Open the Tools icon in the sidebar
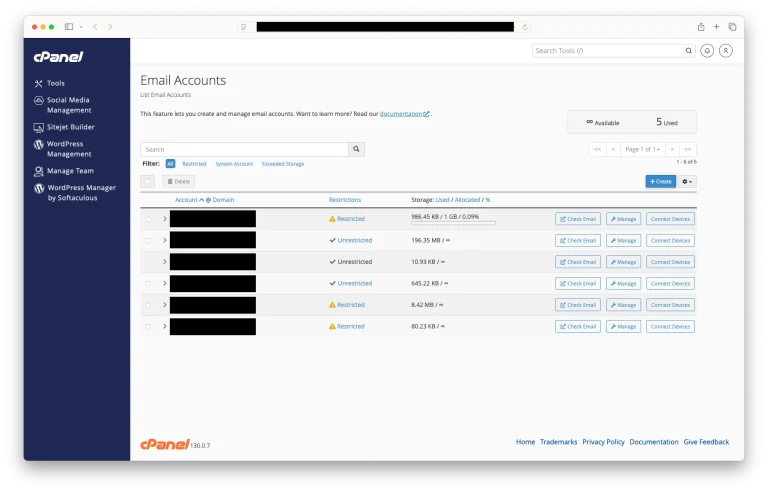Screen dimensions: 768x492 (x=39, y=84)
